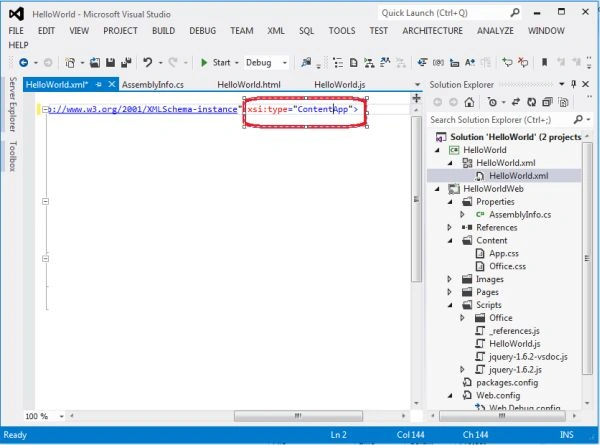Click the editor vertical scrollbar thumb
This screenshot has height=445, width=600.
point(416,199)
